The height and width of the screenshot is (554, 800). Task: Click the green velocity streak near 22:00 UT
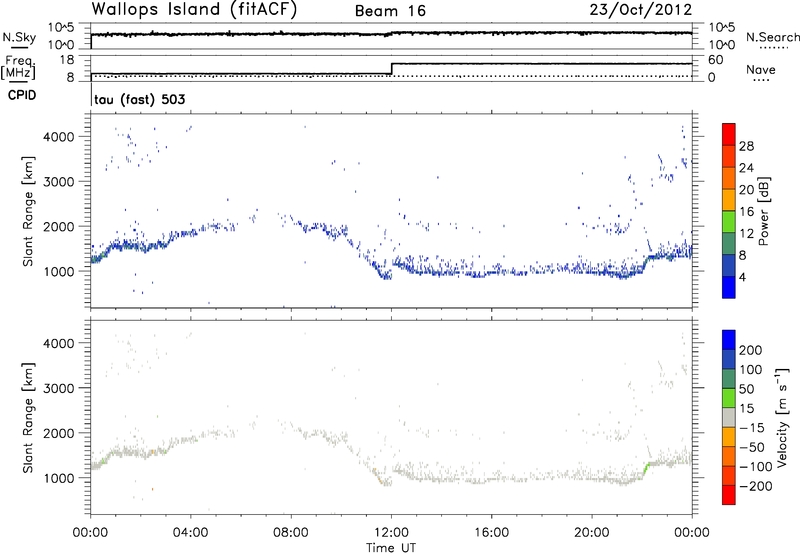point(646,467)
